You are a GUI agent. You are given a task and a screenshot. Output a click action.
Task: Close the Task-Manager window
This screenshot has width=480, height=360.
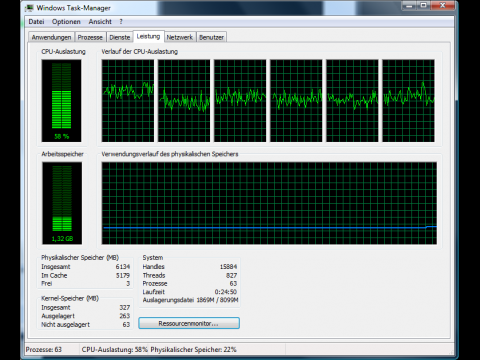pos(443,5)
